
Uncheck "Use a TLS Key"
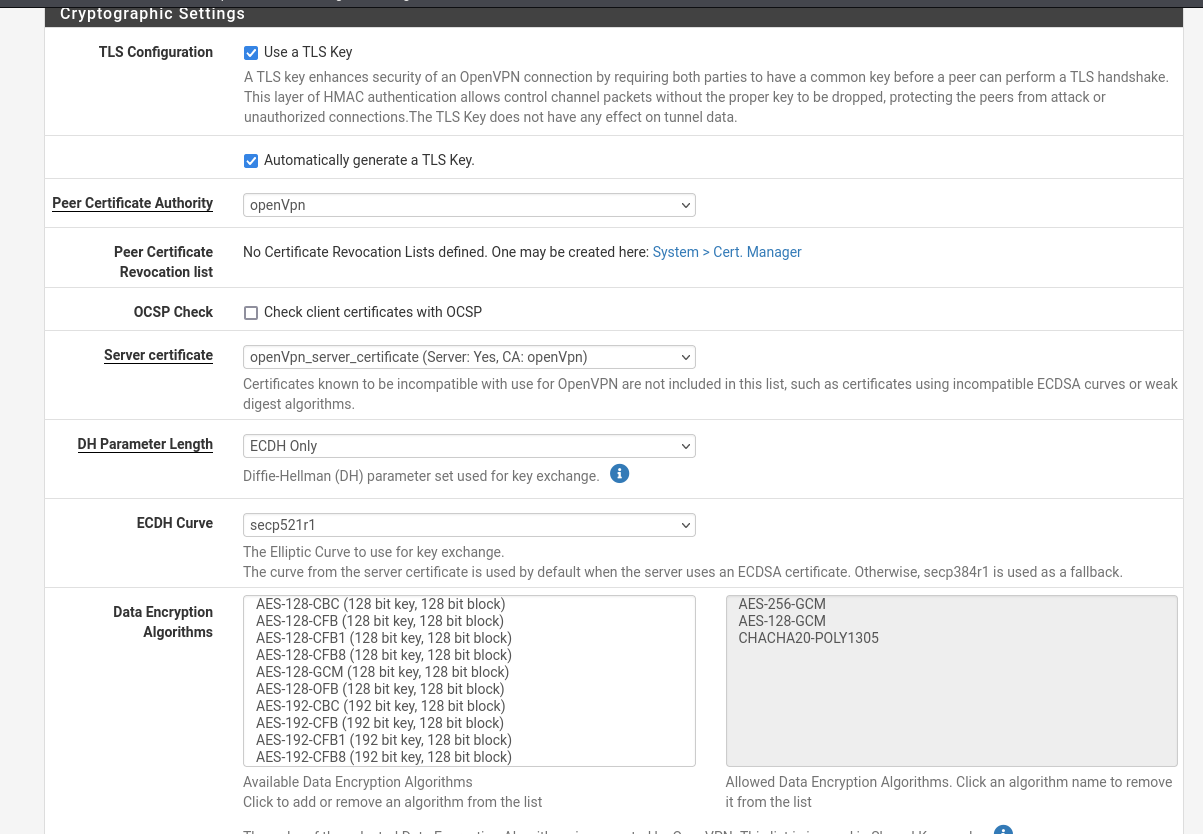251,52
